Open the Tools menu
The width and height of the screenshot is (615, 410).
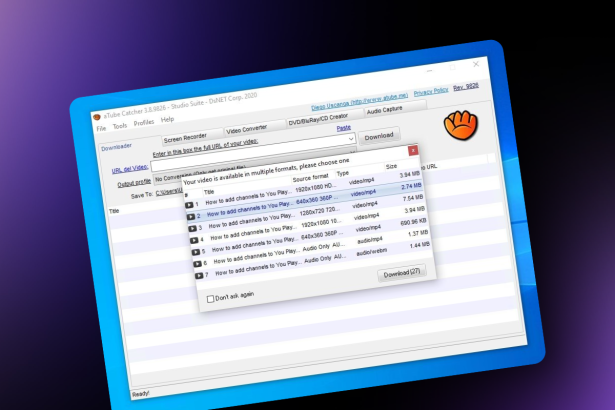click(120, 126)
